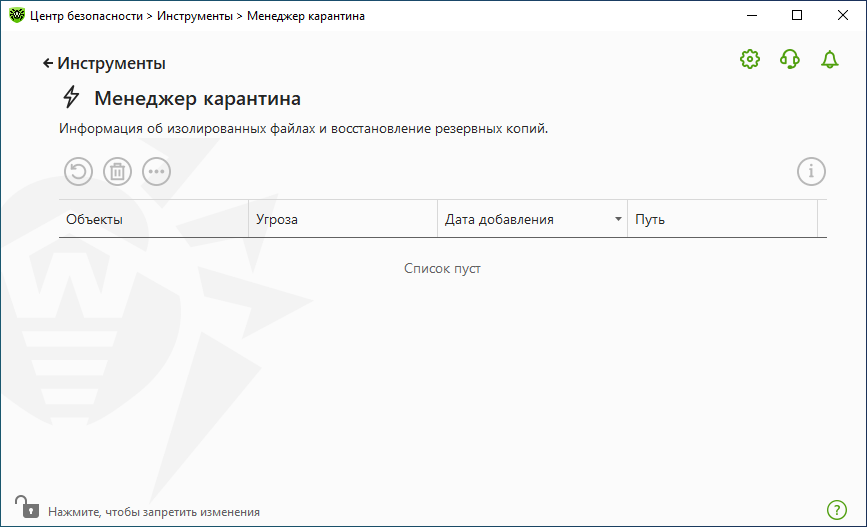This screenshot has height=527, width=867.
Task: Sort by the Объекты column header
Action: [x=154, y=219]
